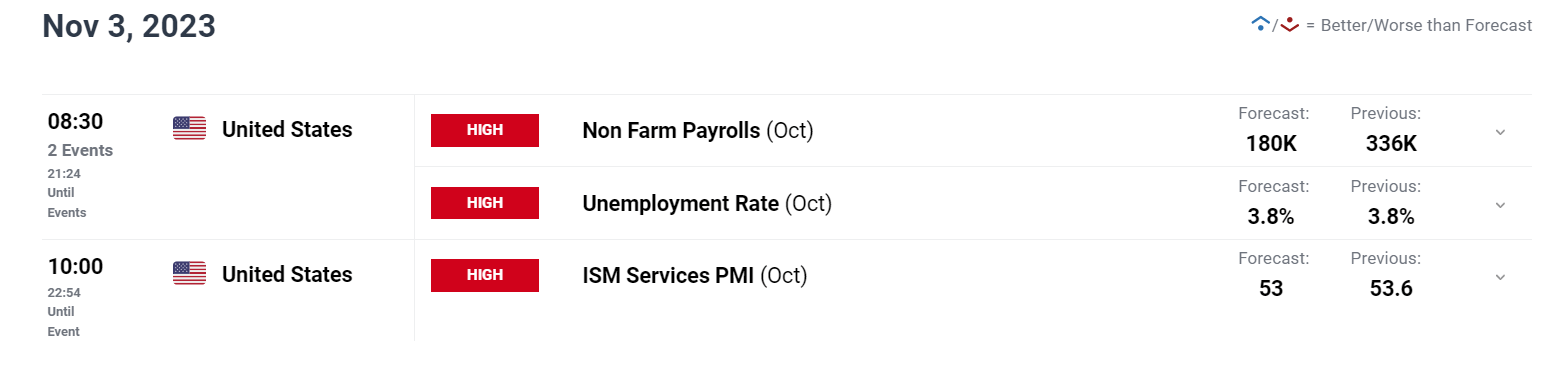Click the HIGH badge for Unemployment Rate
The height and width of the screenshot is (367, 1556).
(485, 203)
